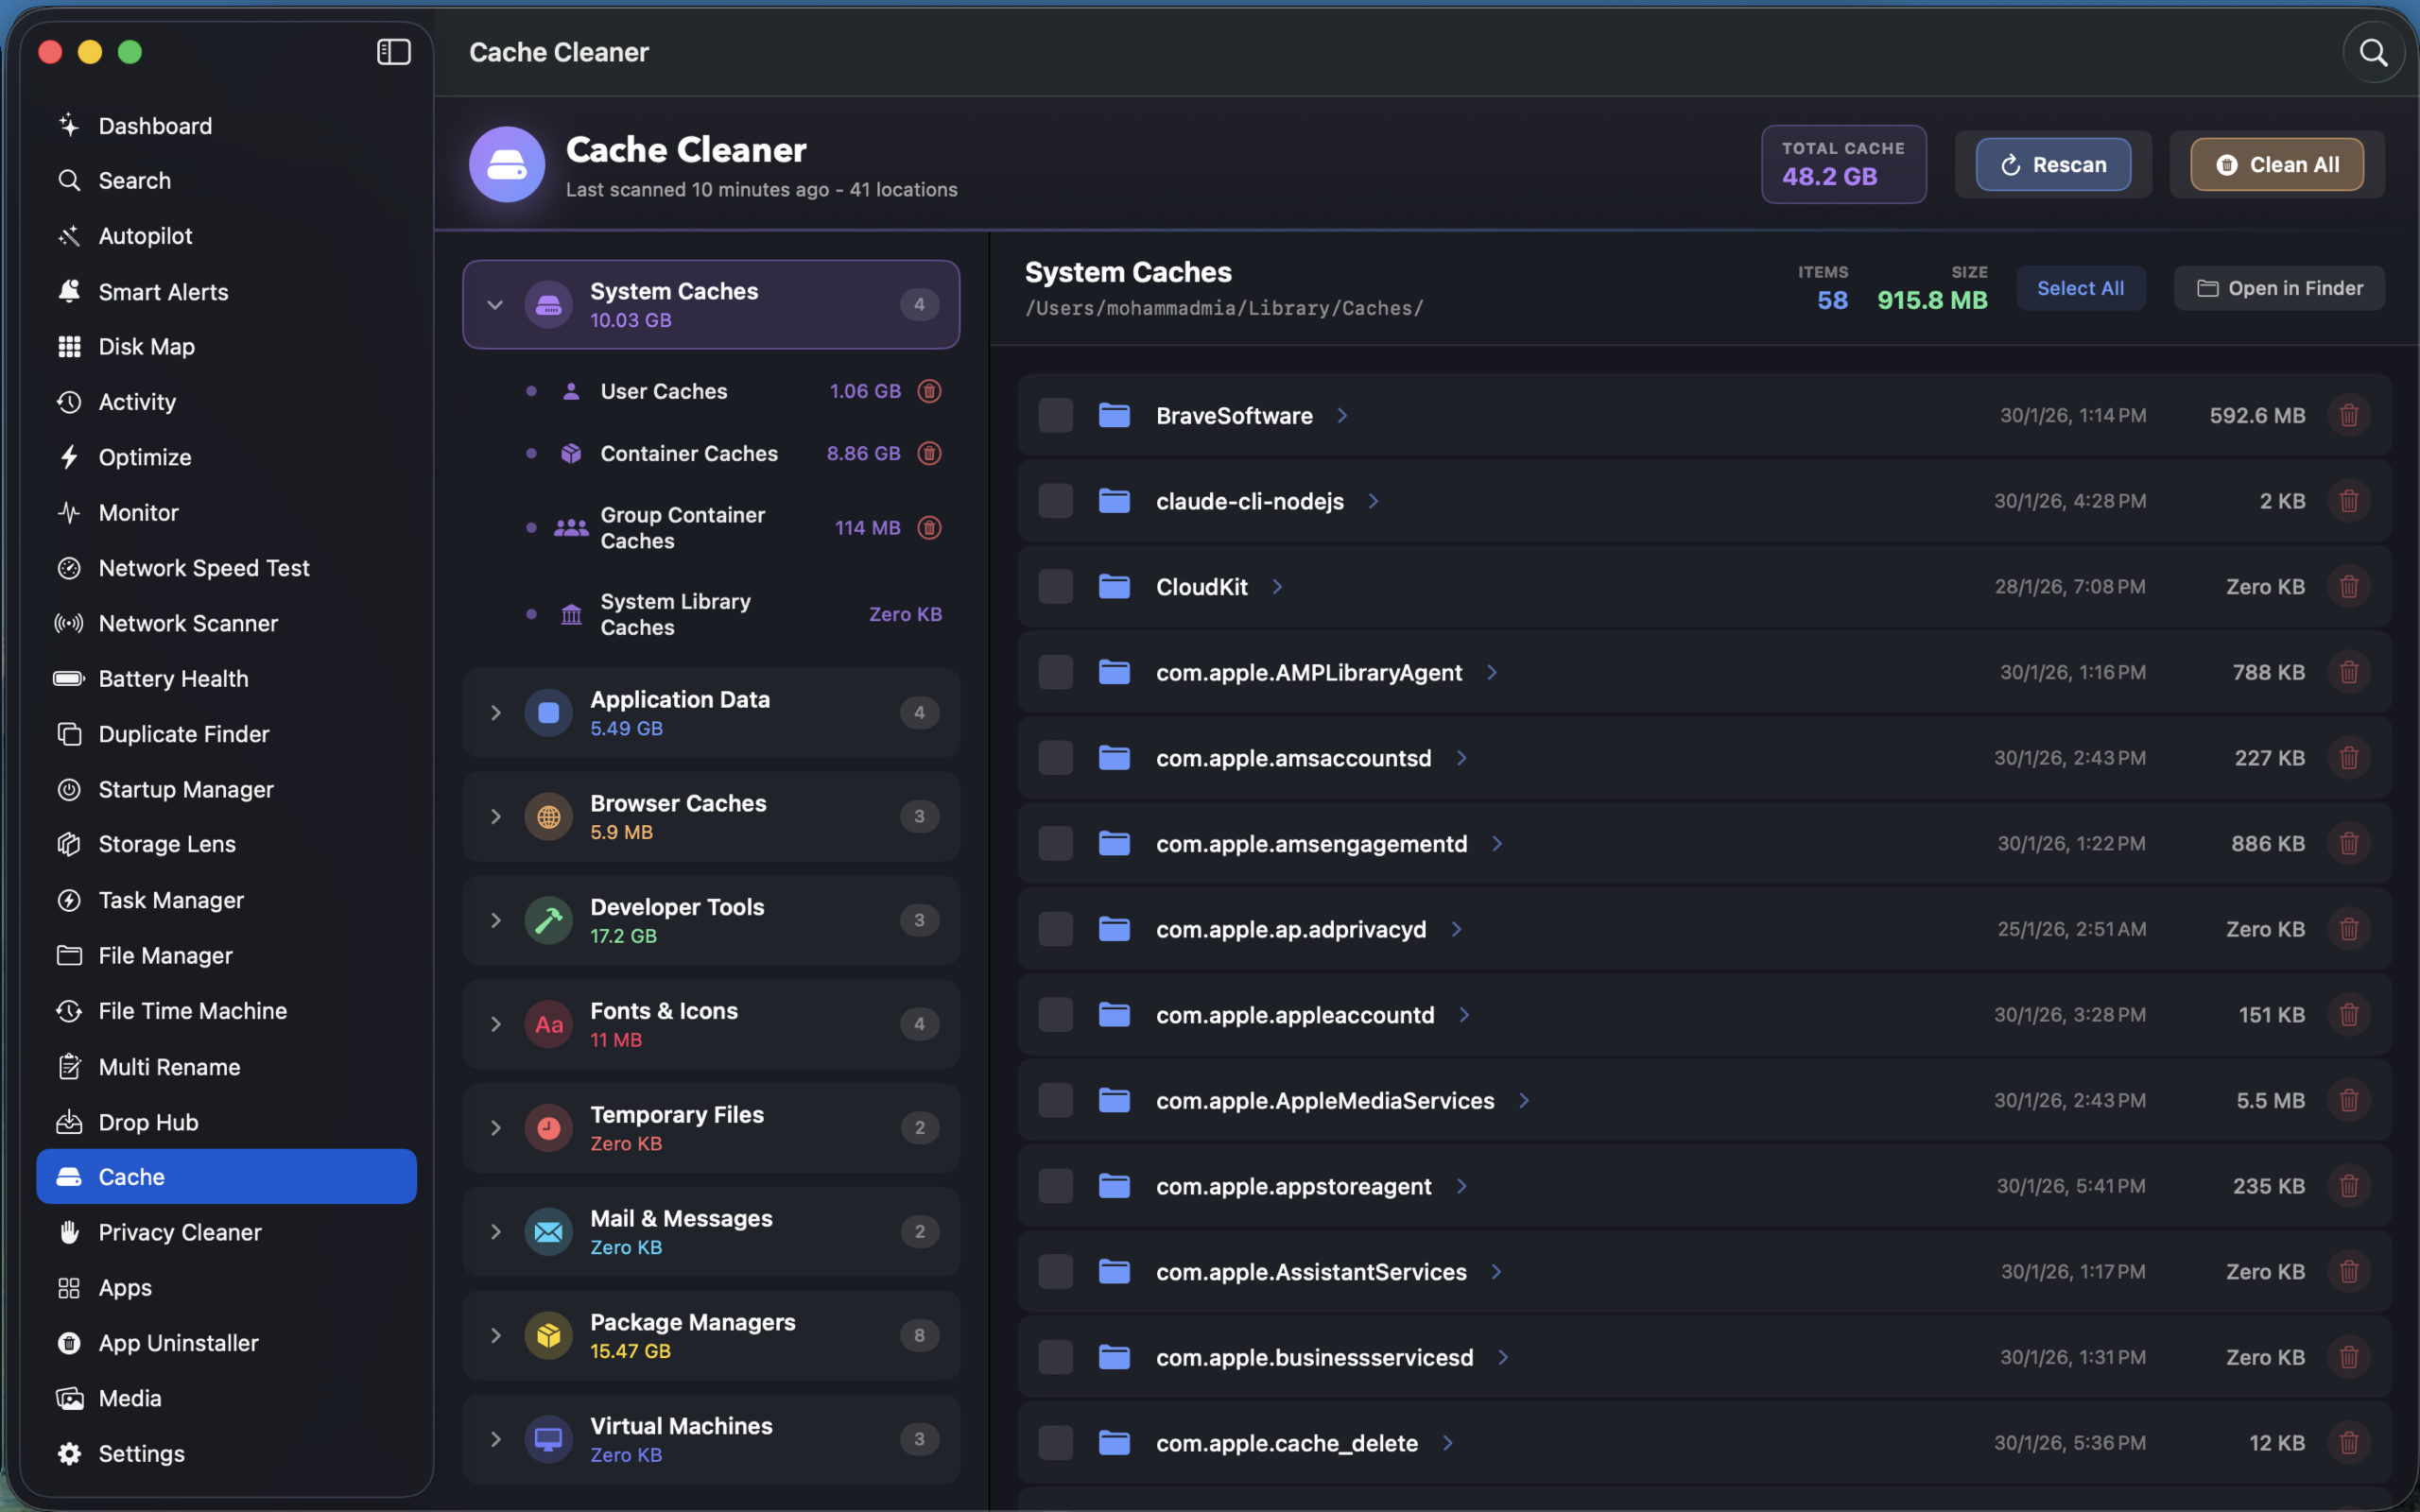Click the Rescan button

2053,164
